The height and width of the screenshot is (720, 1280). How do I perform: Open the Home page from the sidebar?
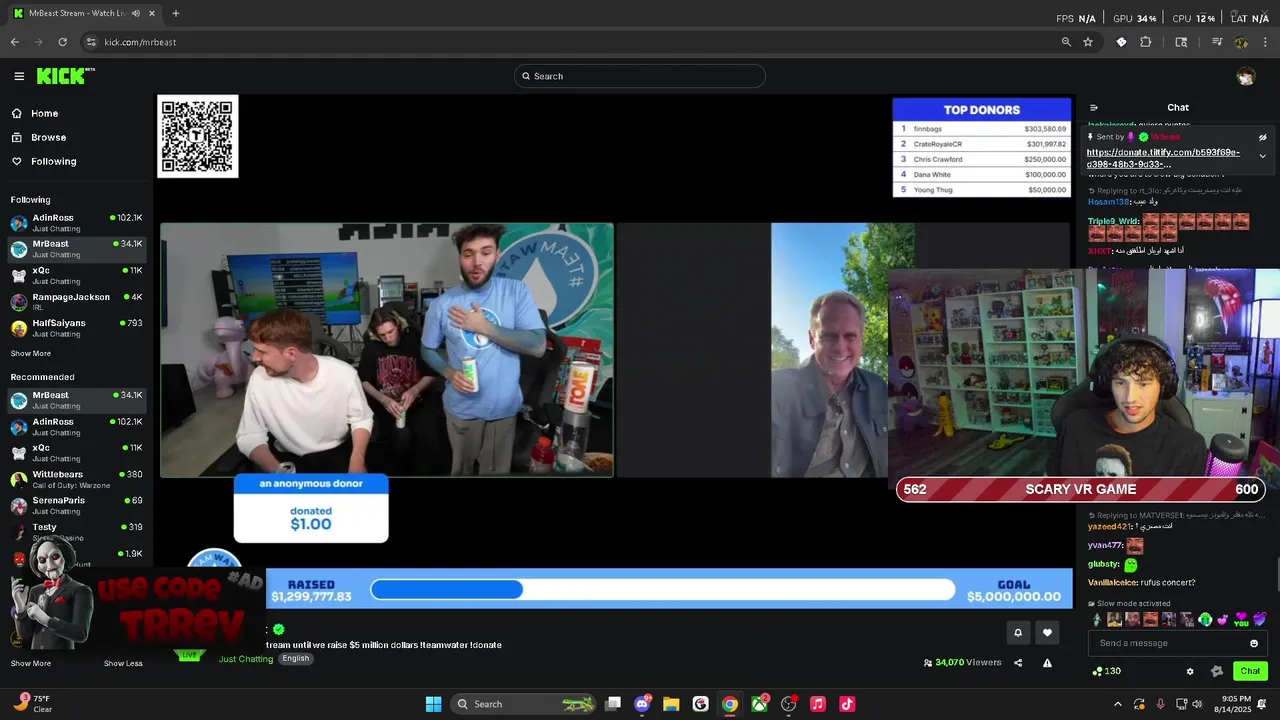[x=36, y=113]
